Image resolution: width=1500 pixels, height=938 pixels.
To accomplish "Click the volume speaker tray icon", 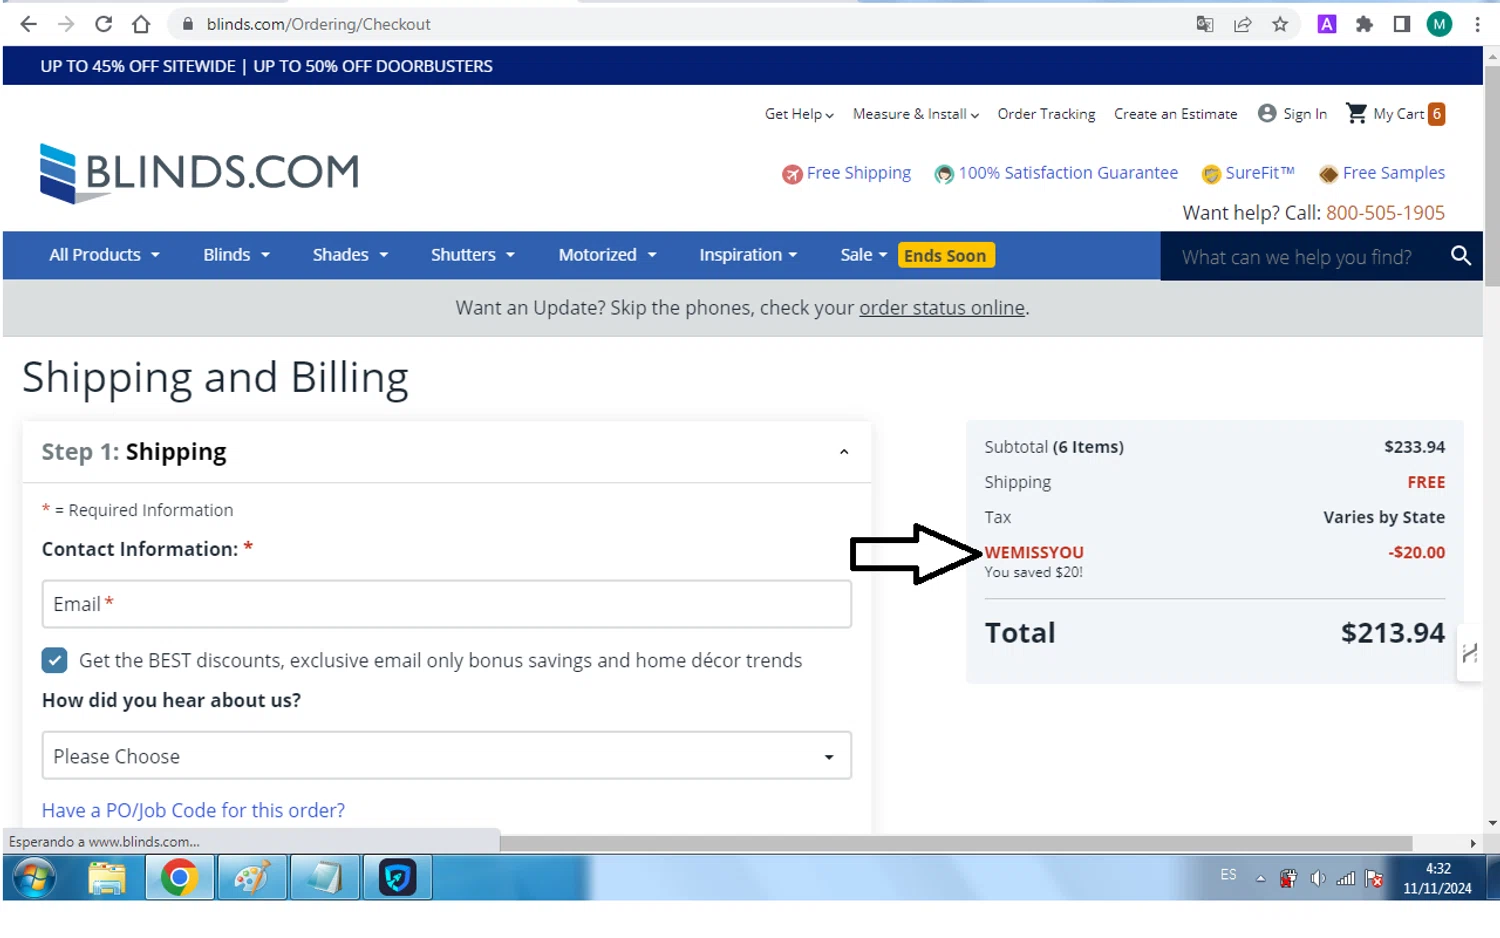I will 1318,878.
